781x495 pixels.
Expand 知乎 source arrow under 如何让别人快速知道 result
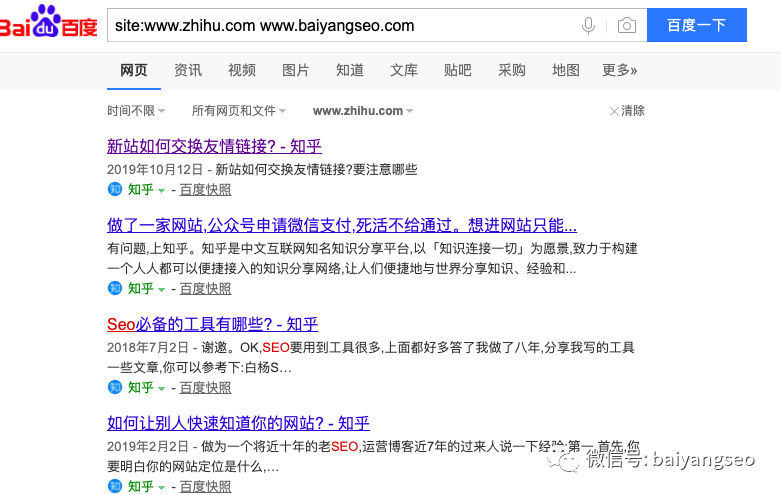click(161, 488)
